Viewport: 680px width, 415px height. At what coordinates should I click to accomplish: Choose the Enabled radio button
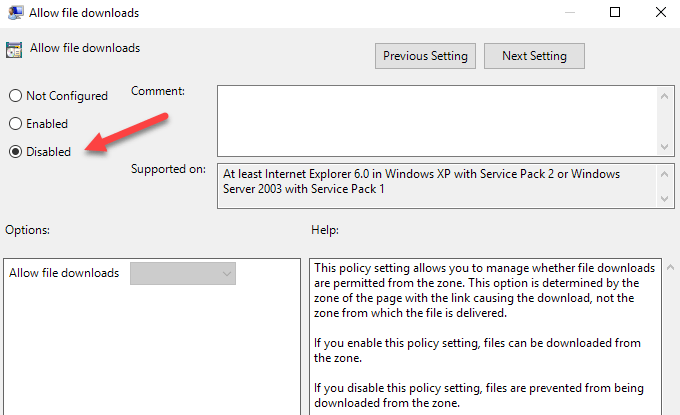[15, 124]
